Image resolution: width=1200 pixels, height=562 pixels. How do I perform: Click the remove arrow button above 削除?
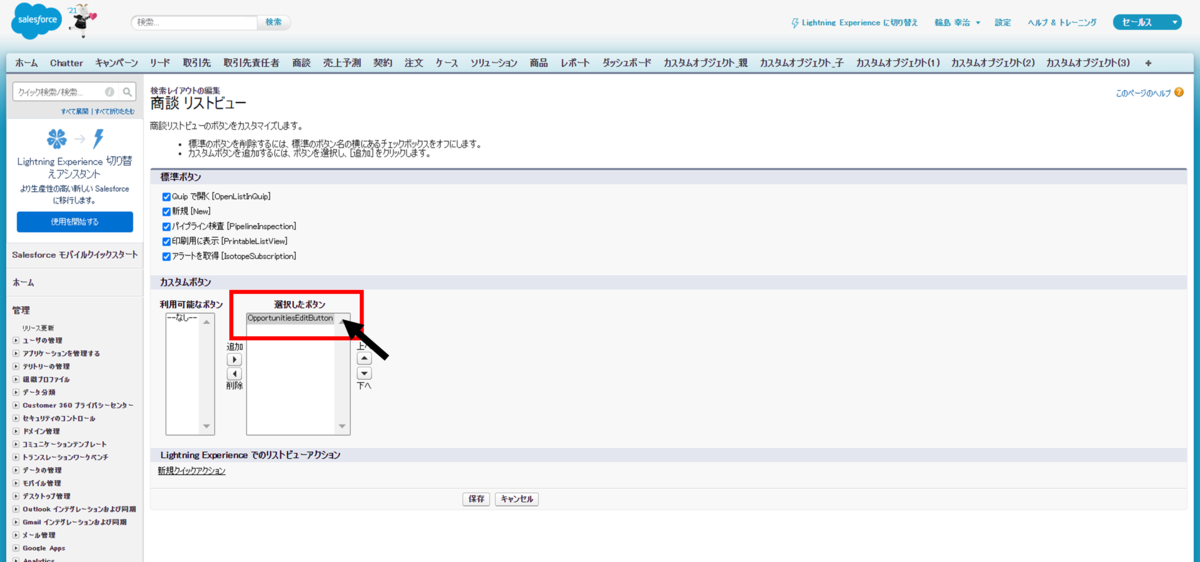point(235,373)
